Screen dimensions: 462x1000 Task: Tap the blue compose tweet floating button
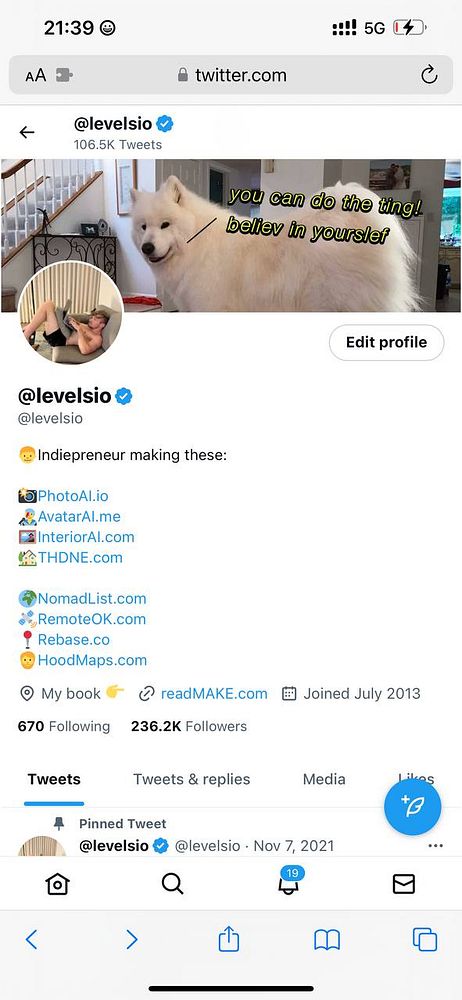point(412,805)
